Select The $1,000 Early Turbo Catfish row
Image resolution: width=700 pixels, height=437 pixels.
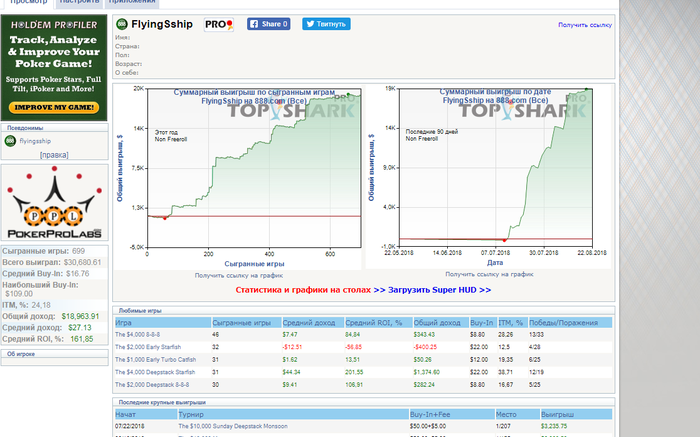363,360
